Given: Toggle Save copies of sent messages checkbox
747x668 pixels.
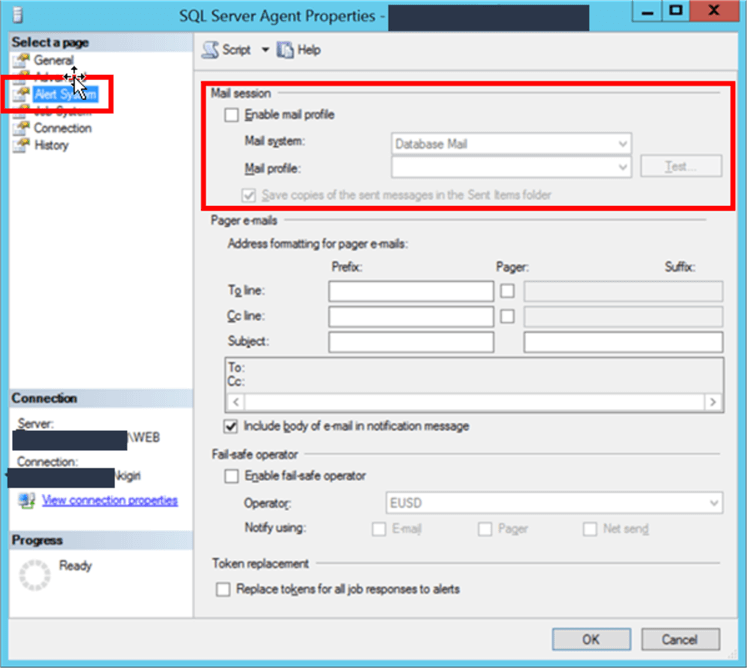Looking at the screenshot, I should point(249,195).
